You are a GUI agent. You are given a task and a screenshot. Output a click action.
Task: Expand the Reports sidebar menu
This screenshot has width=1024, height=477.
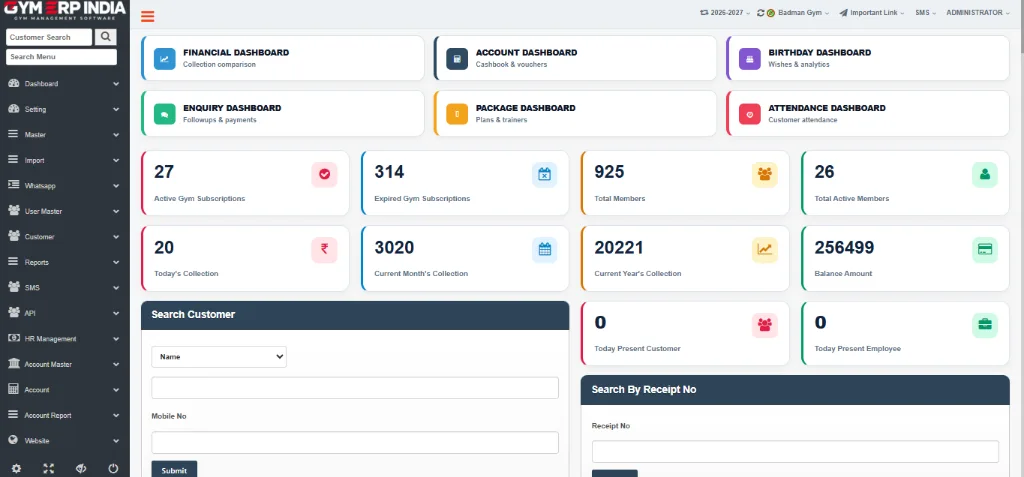tap(65, 262)
